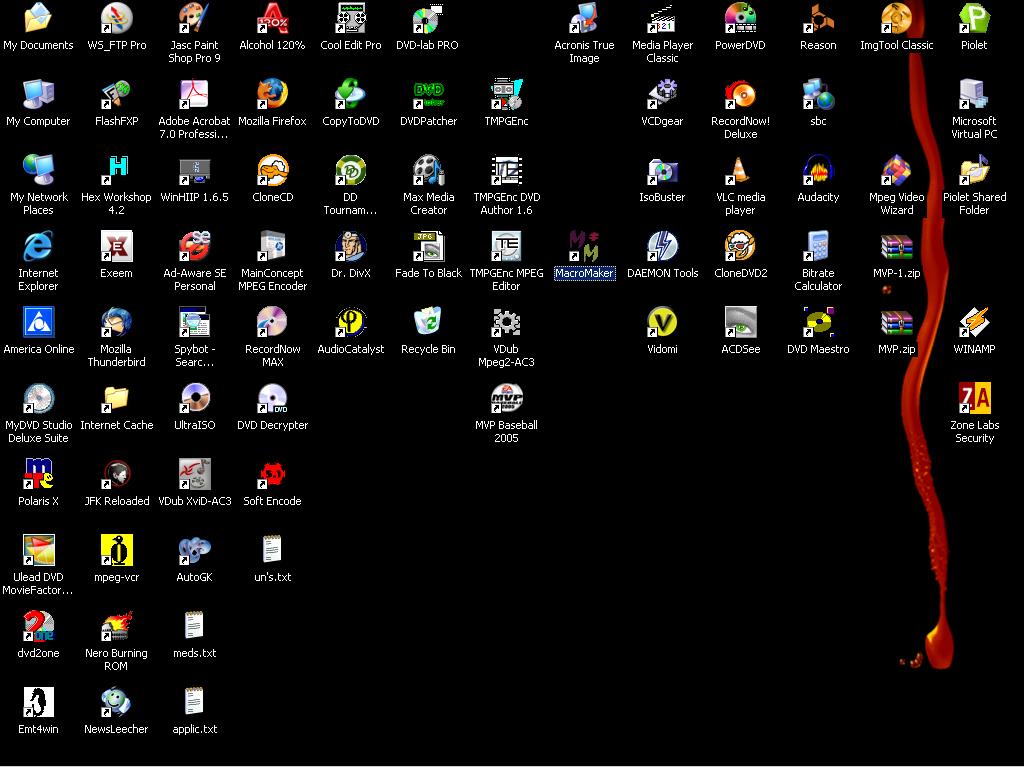Image resolution: width=1024 pixels, height=768 pixels.
Task: Click the Fade To Black shortcut
Action: tap(428, 246)
